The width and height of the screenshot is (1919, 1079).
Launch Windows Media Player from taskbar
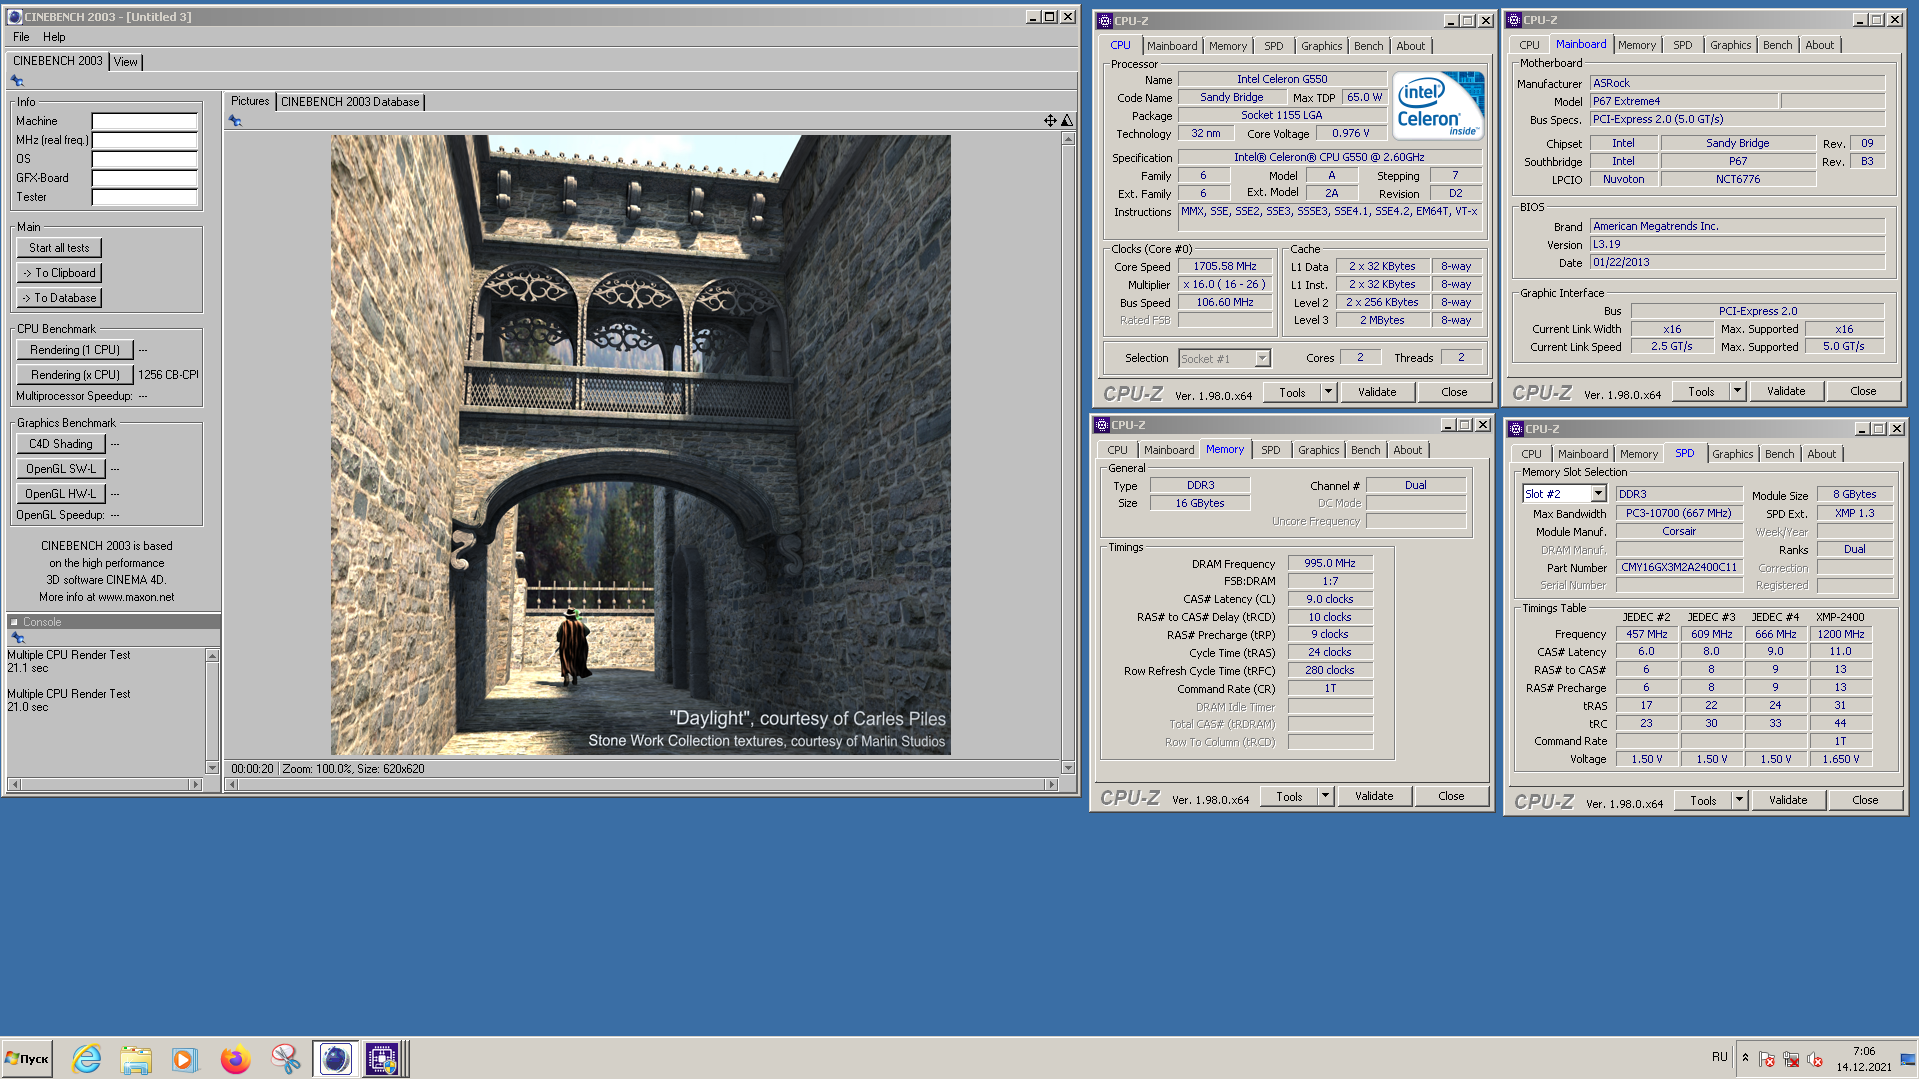point(184,1058)
